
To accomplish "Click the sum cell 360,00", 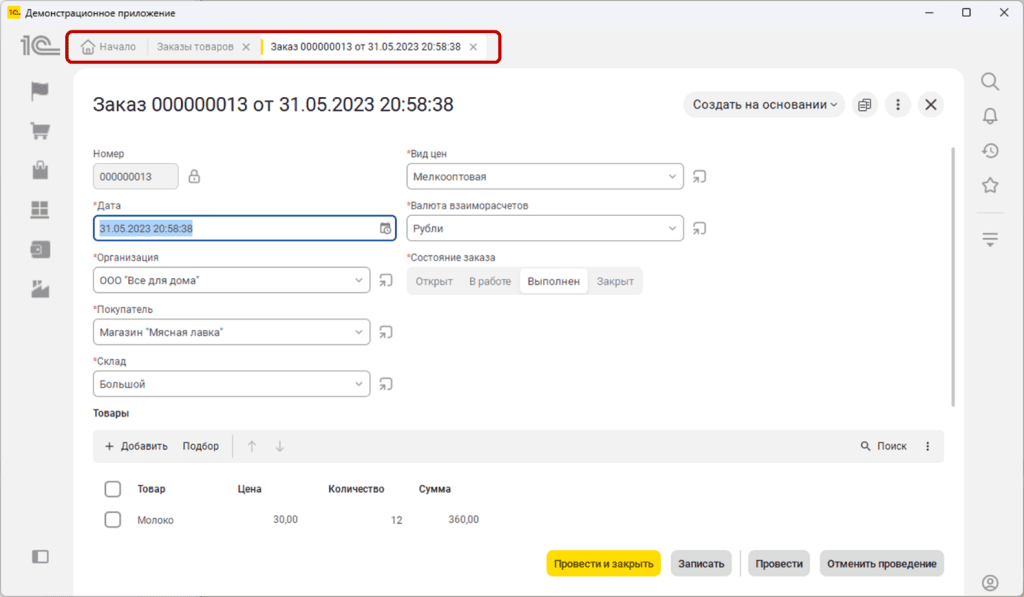I will coord(464,519).
